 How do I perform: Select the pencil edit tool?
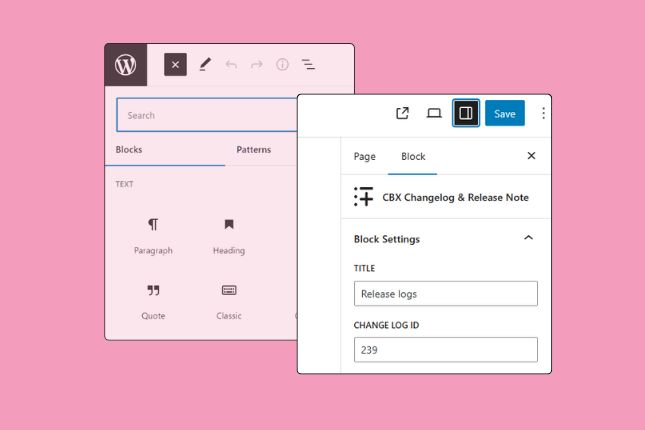(205, 65)
